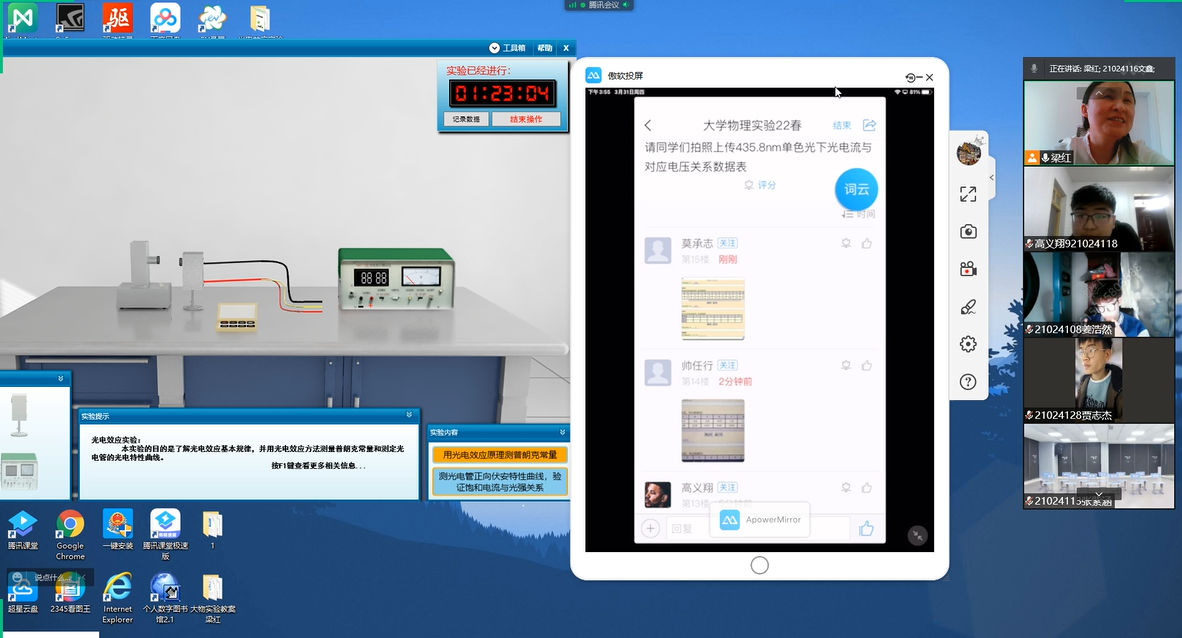The image size is (1182, 638).
Task: Toggle 关注 follow for 莫承志
Action: click(x=728, y=243)
